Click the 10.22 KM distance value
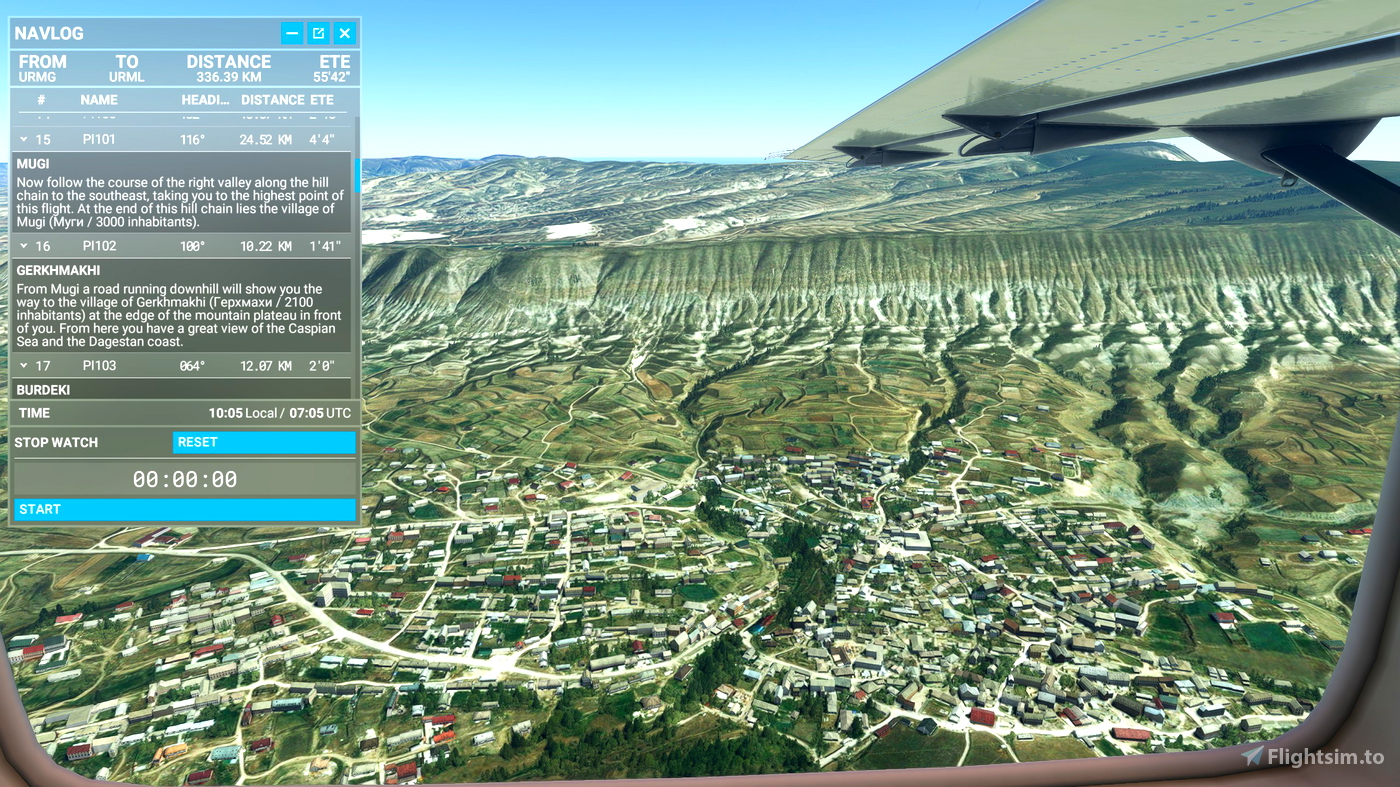1400x787 pixels. click(266, 246)
